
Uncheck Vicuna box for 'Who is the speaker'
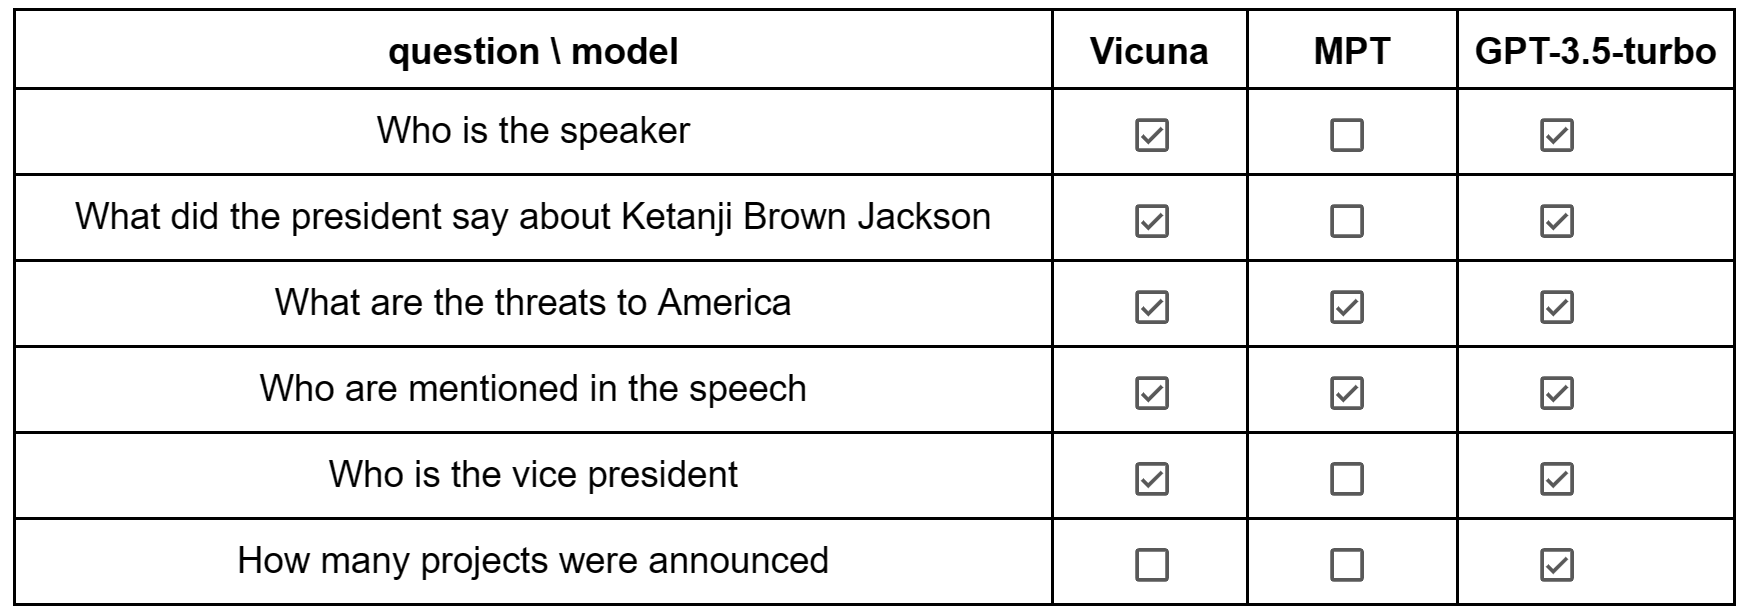coord(1151,135)
